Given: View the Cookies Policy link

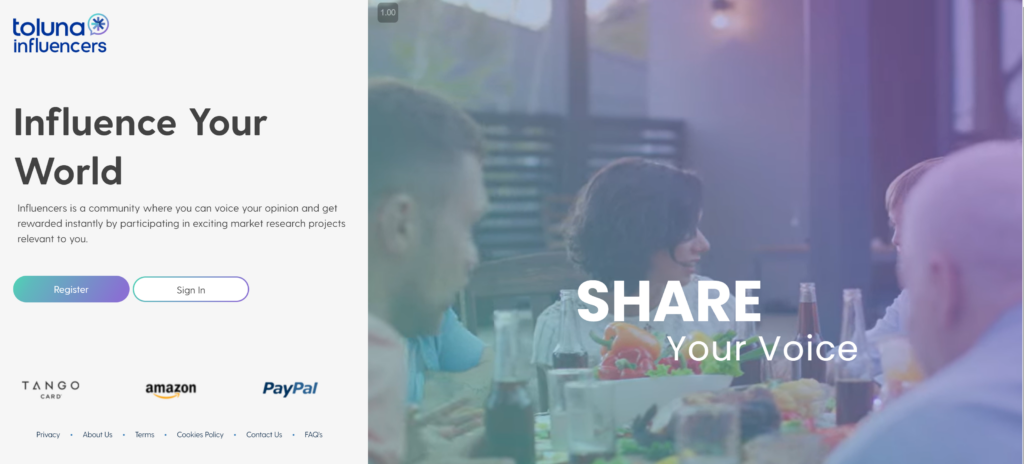Looking at the screenshot, I should click(200, 435).
